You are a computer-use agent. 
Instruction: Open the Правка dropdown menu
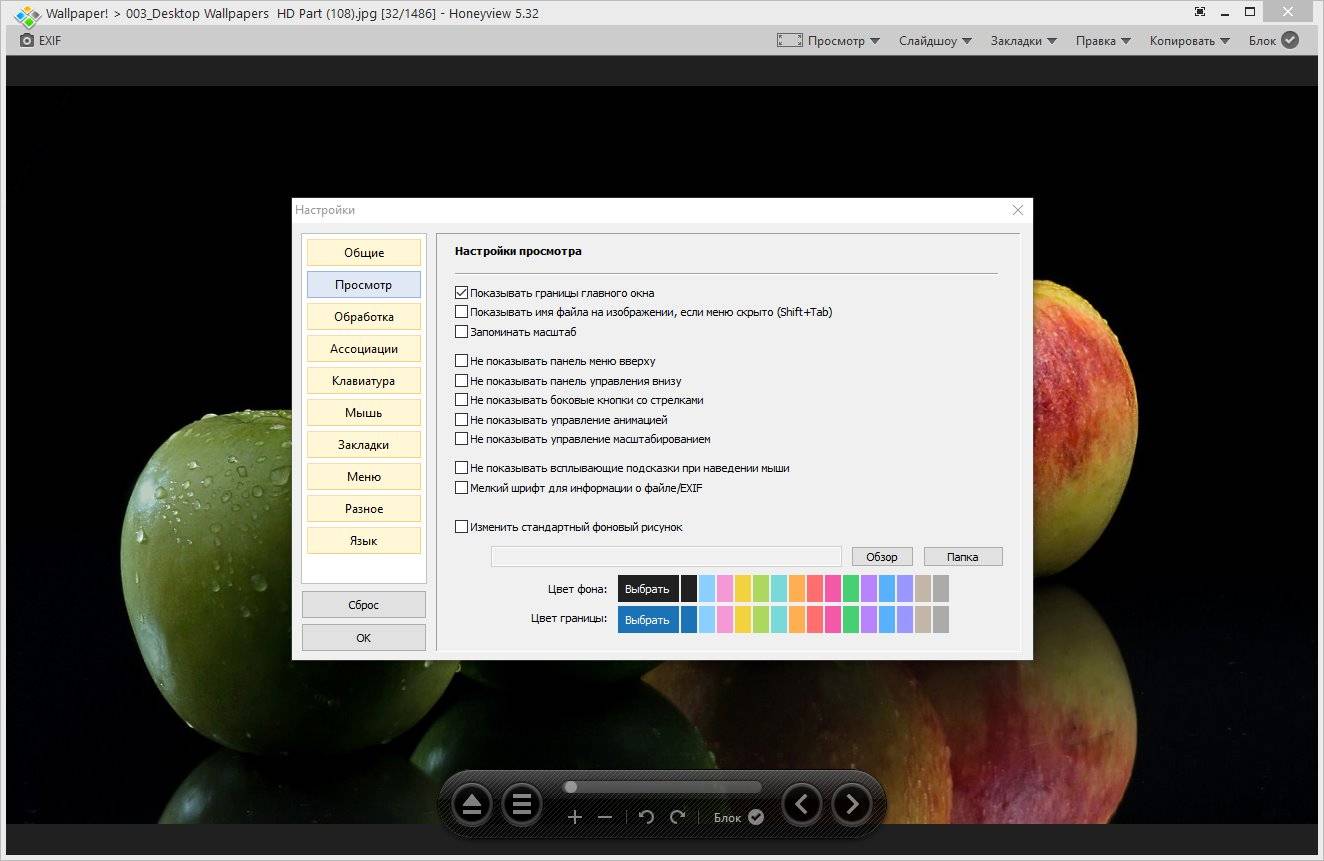1104,41
